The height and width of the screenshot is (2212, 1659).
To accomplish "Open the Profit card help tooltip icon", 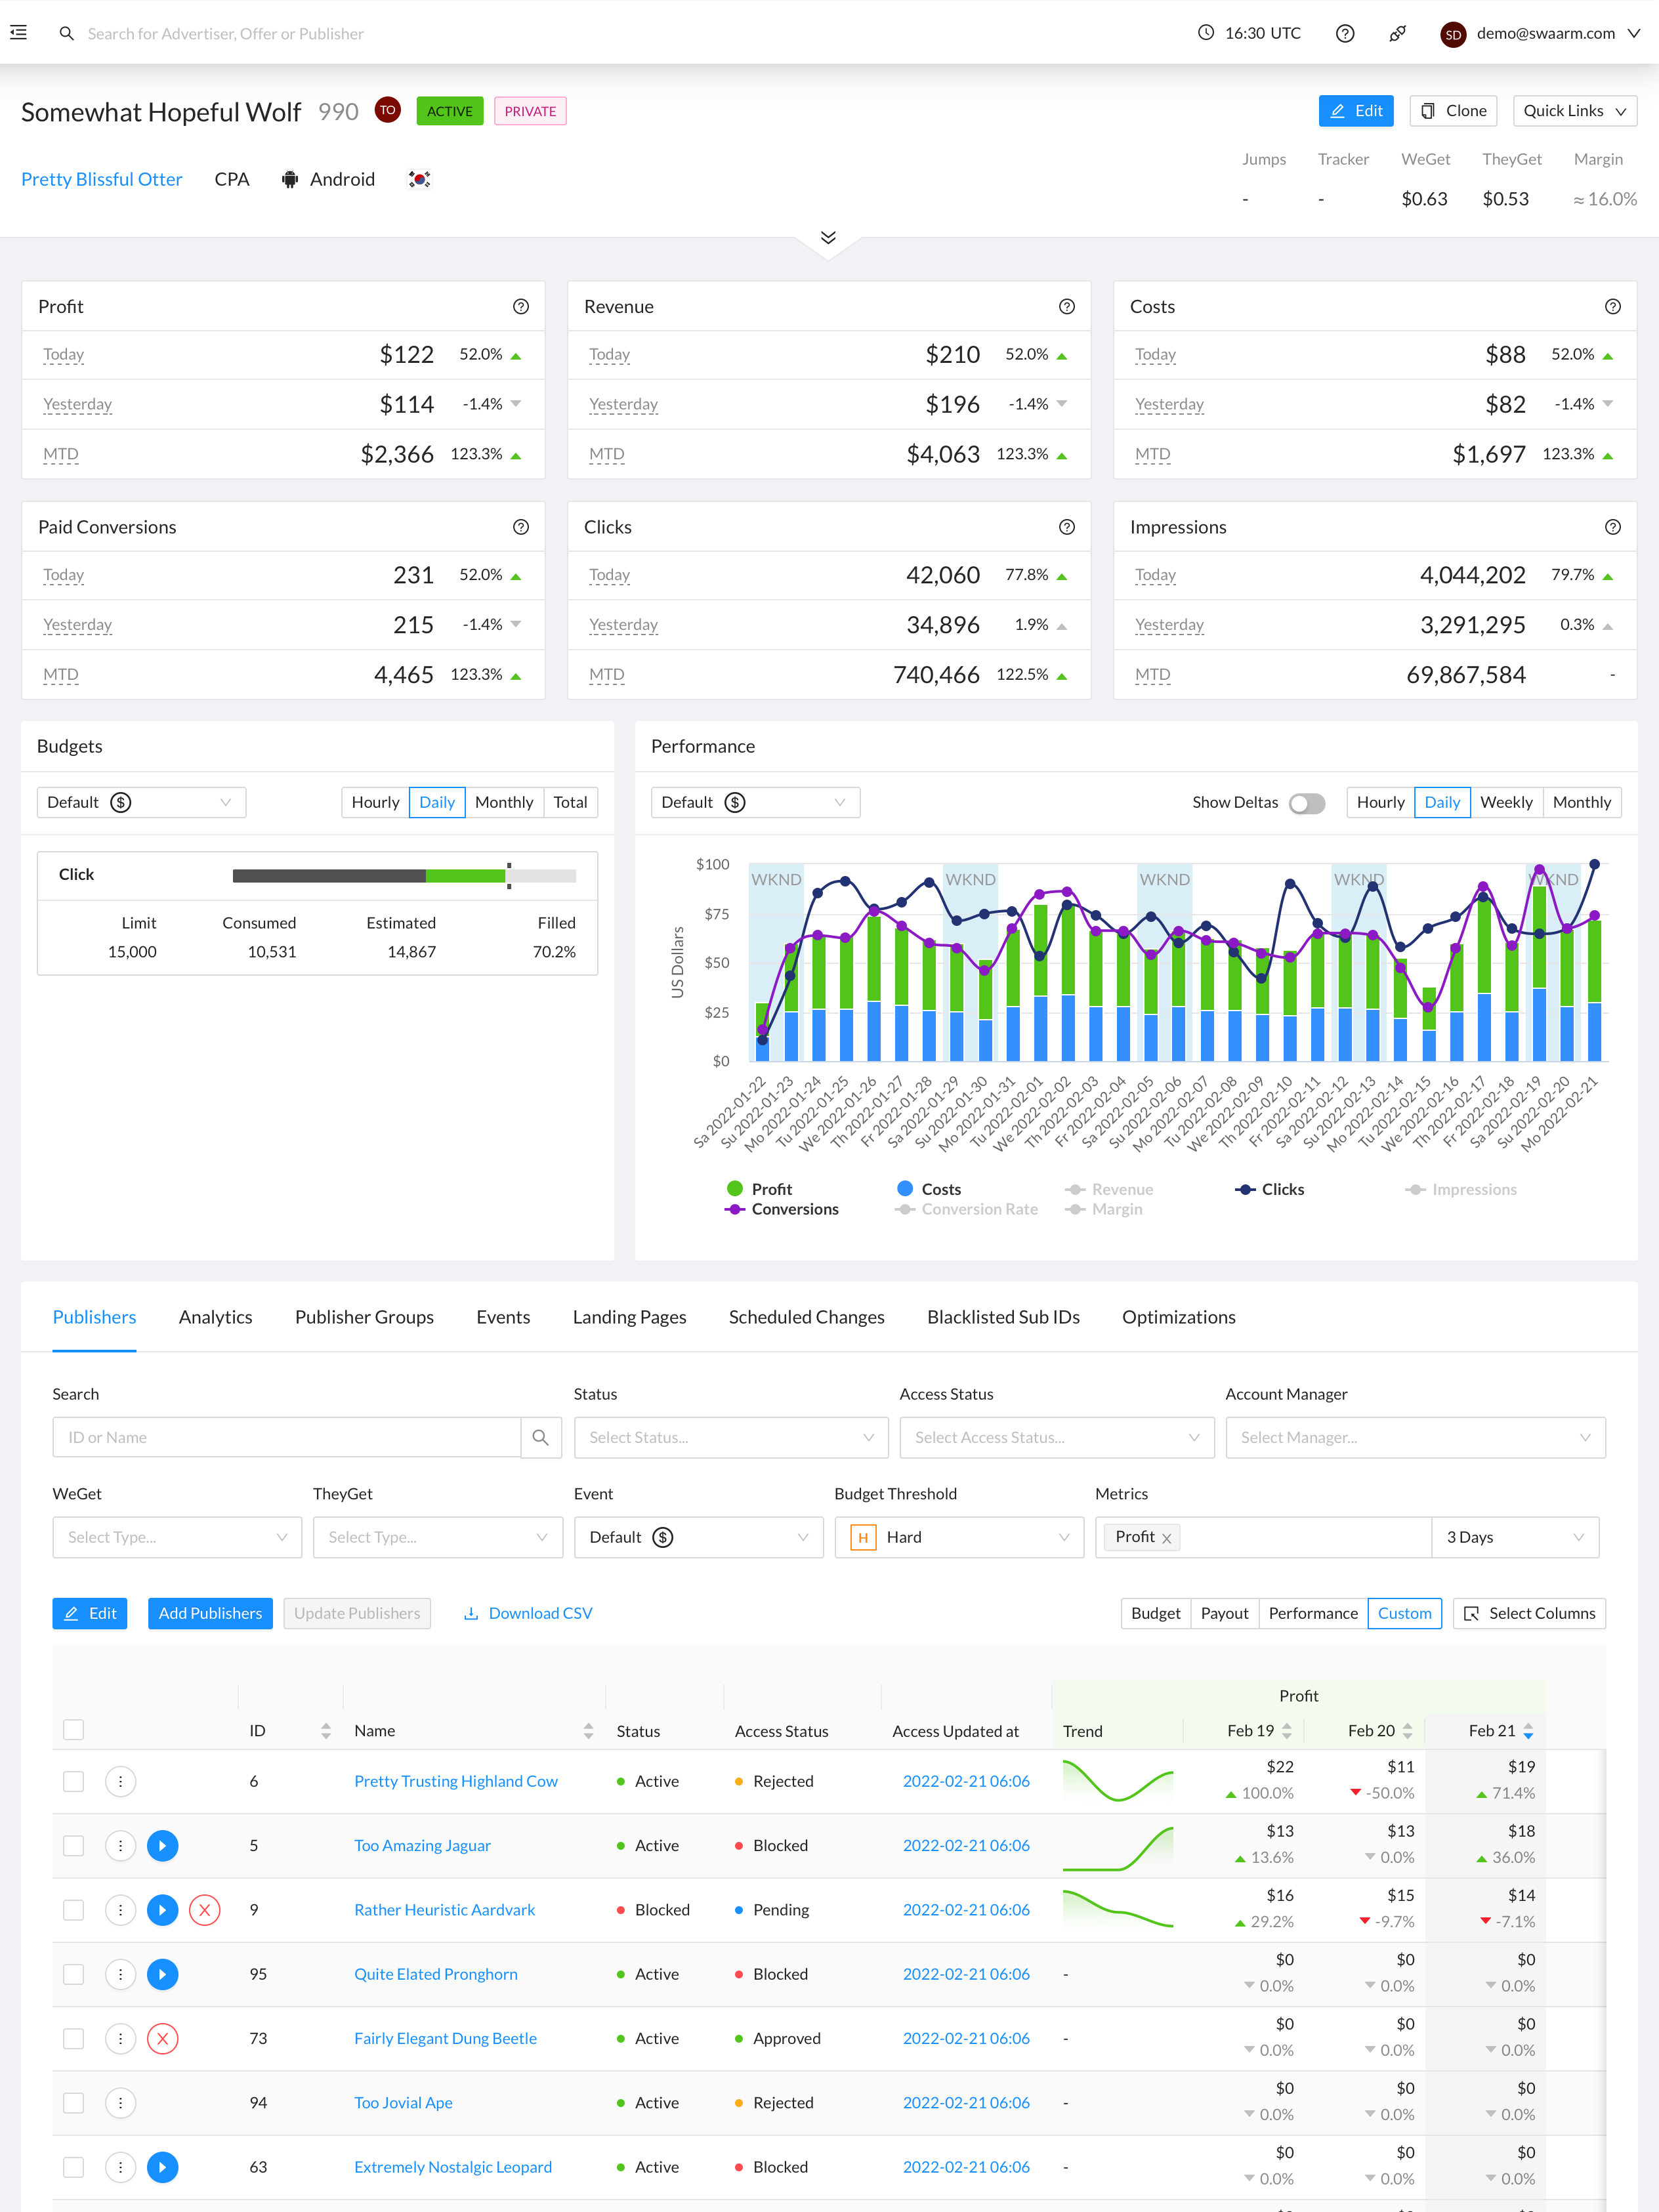I will coord(521,307).
